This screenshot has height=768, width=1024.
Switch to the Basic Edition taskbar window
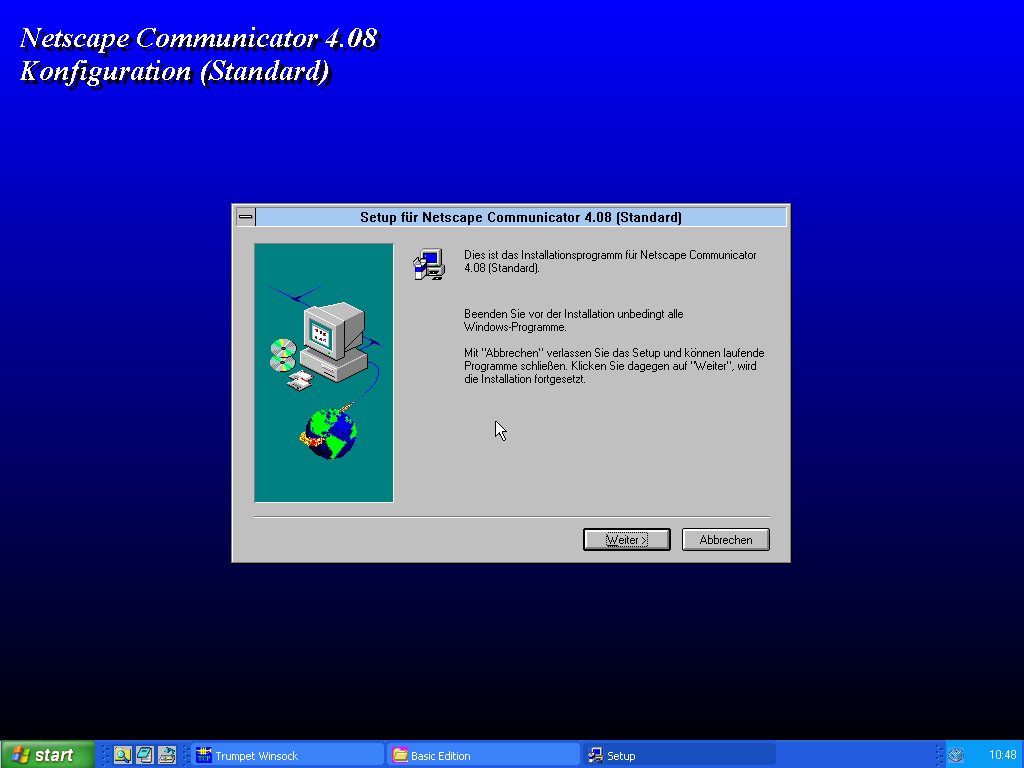[484, 755]
